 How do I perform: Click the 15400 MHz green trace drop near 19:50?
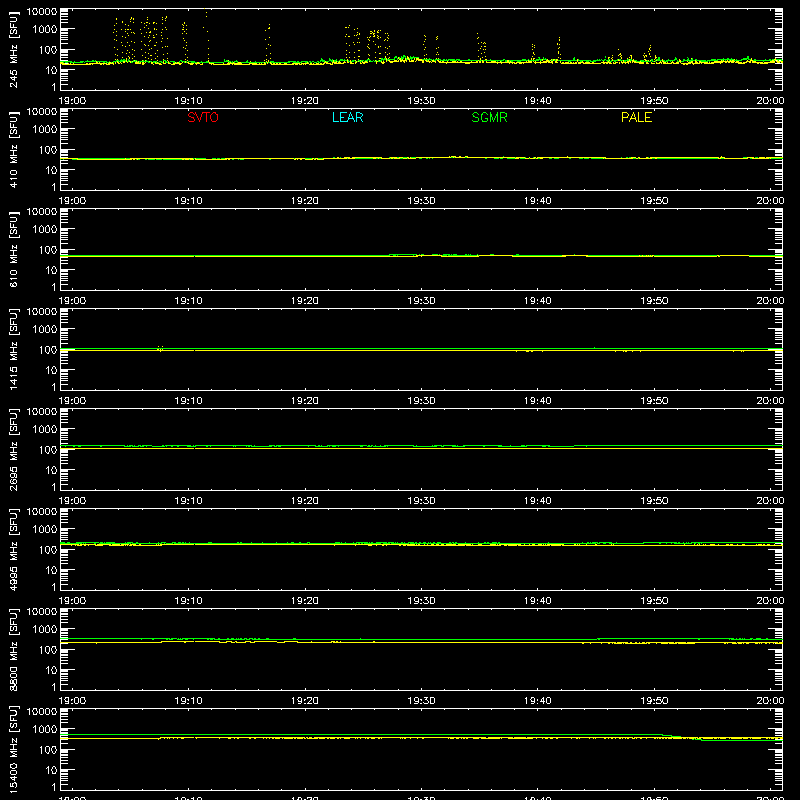point(681,737)
